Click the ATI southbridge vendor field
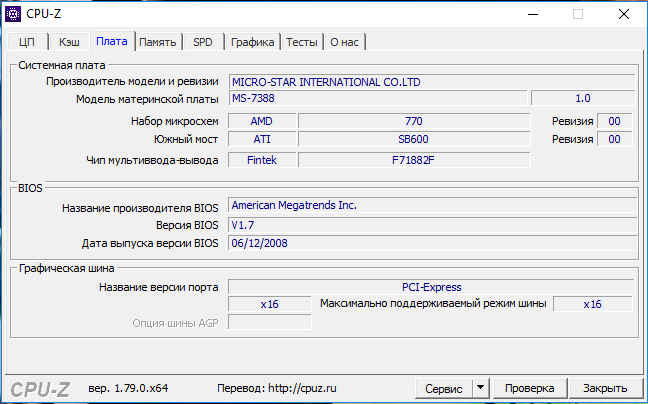The image size is (648, 404). (262, 139)
